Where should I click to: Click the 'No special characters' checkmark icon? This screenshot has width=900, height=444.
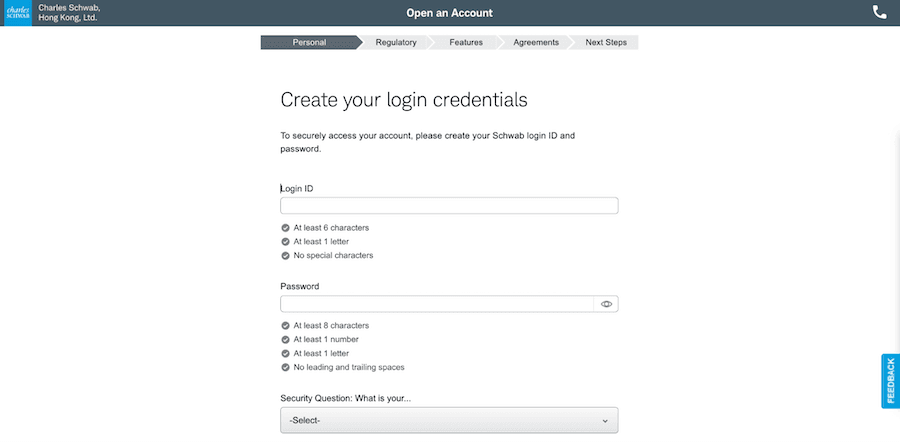[286, 256]
